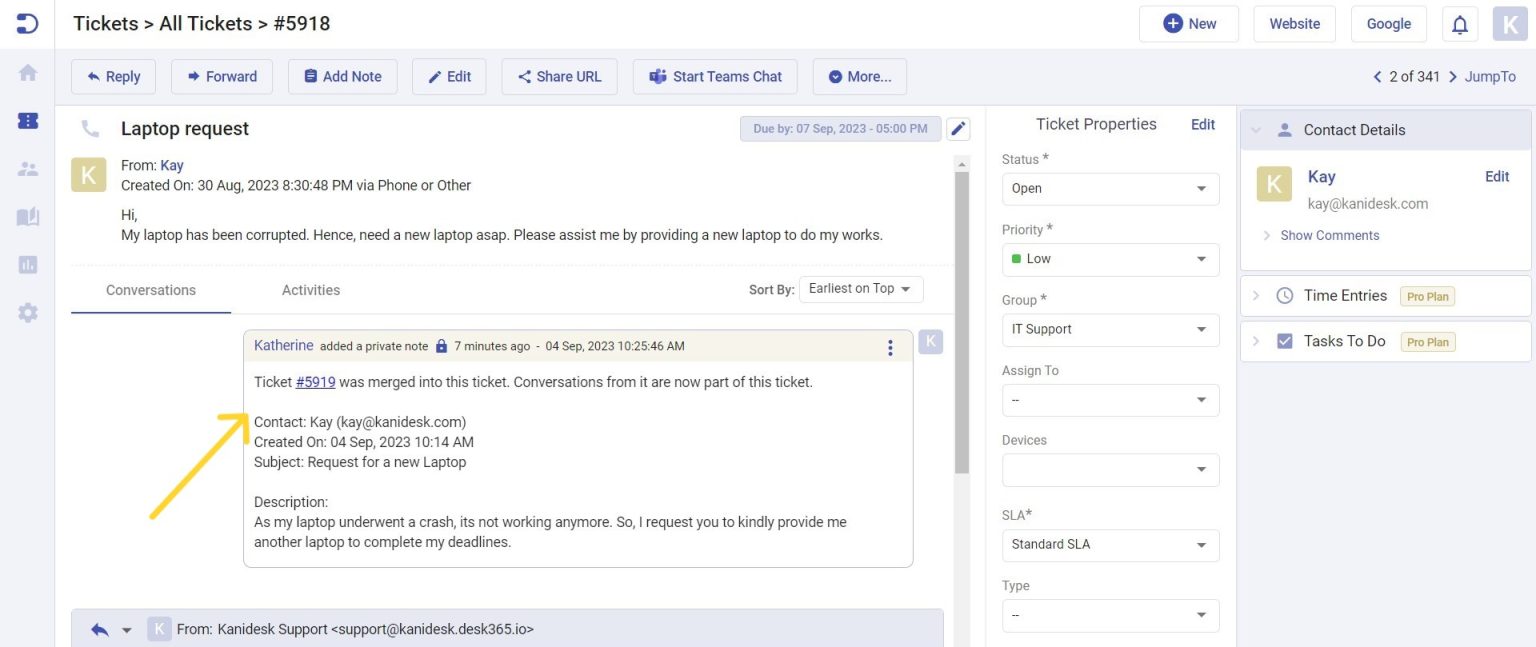Open the kebab menu on Katherine's private note
This screenshot has width=1536, height=647.
[890, 347]
